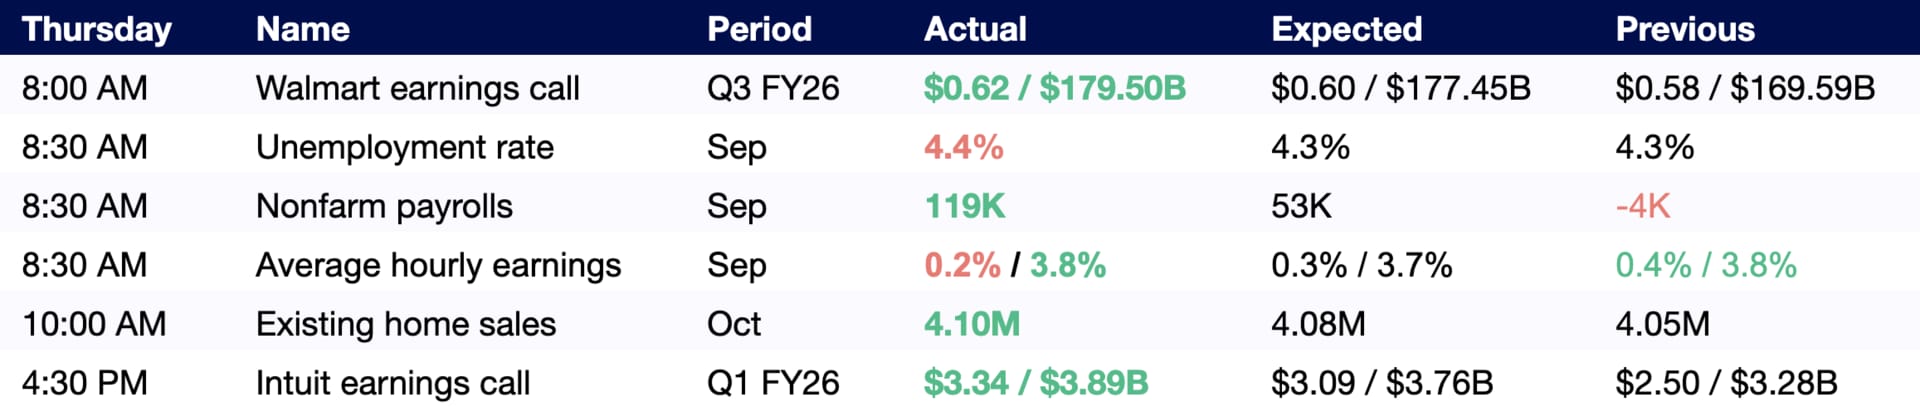
Task: Click the 4.10M actual home sales value
Action: click(x=971, y=324)
